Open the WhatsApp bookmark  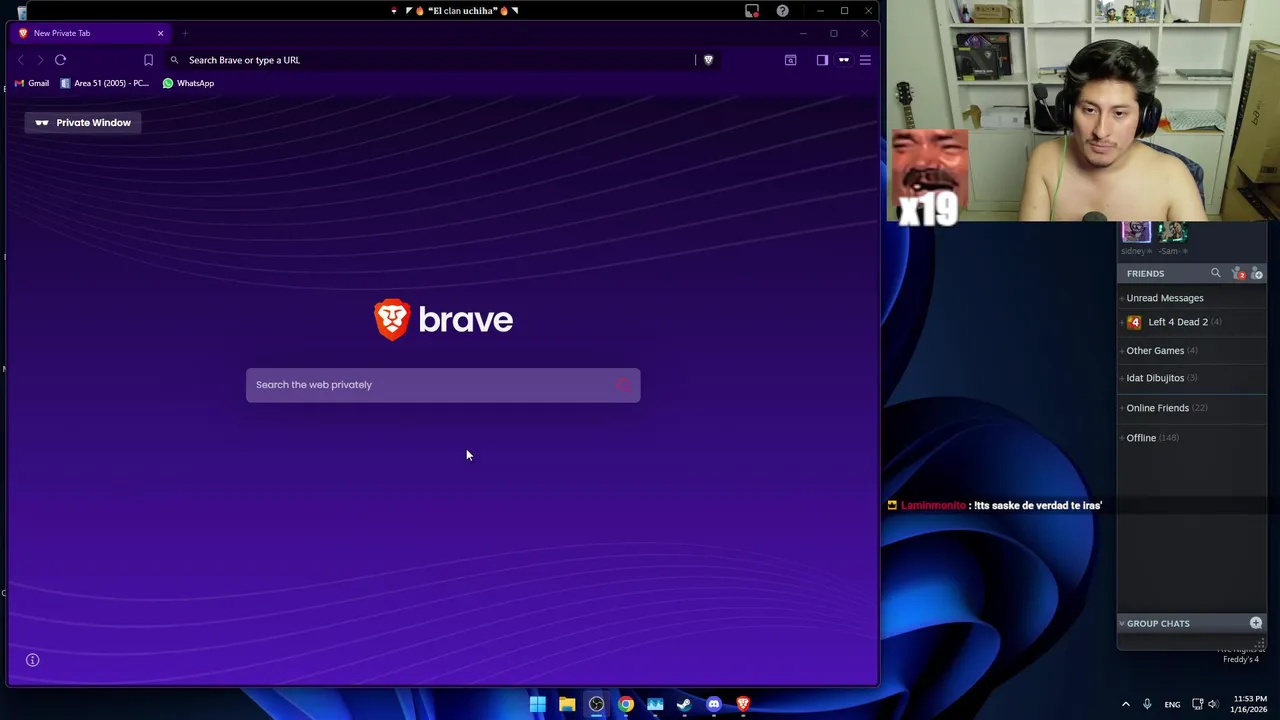[x=188, y=83]
